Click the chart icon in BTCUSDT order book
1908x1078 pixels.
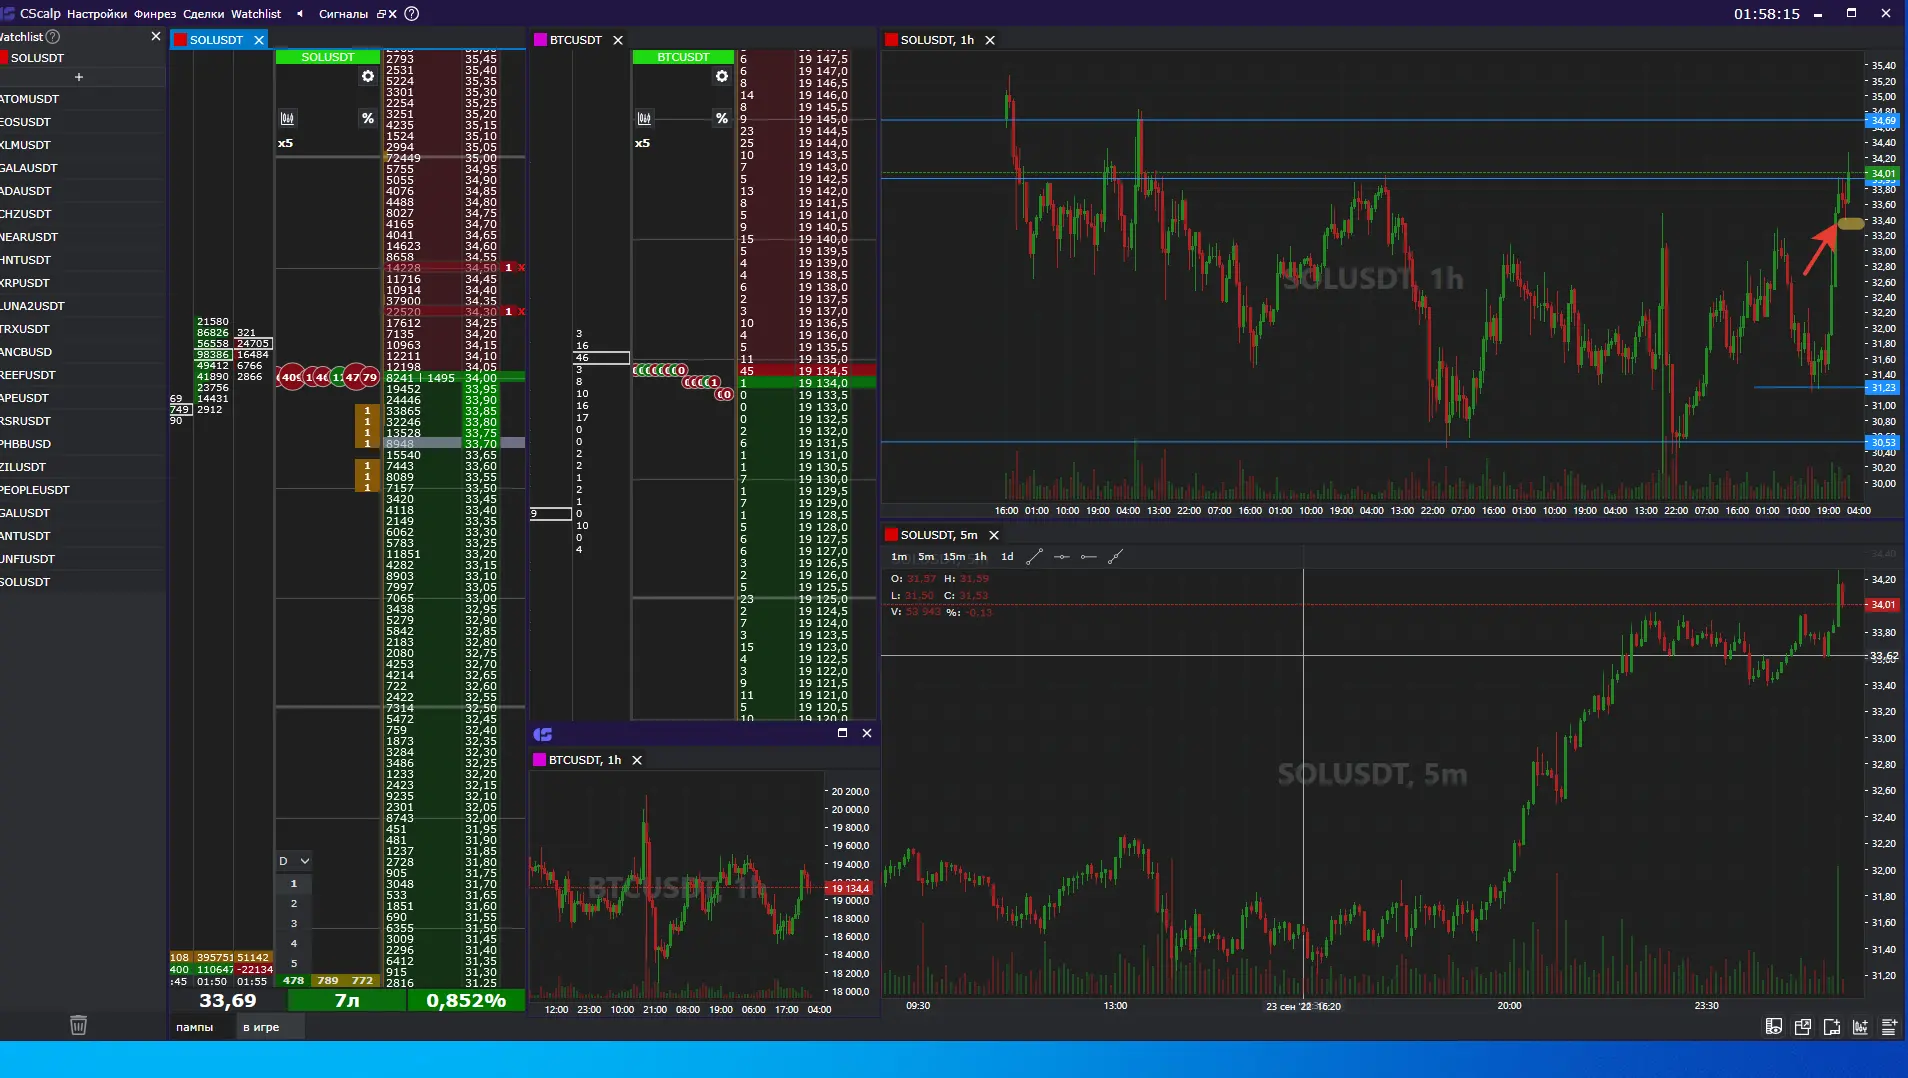[644, 118]
